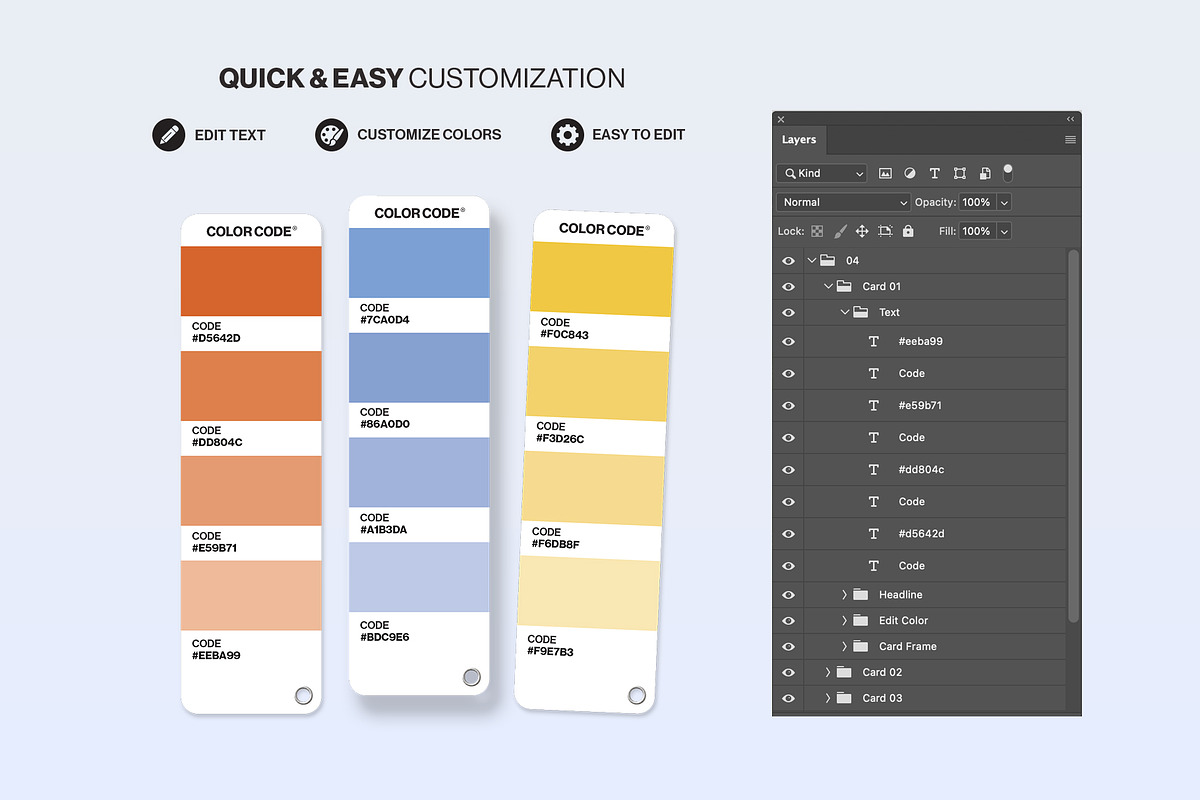Image resolution: width=1200 pixels, height=800 pixels.
Task: Click the folder icon of Card Frame group
Action: pyautogui.click(x=860, y=646)
